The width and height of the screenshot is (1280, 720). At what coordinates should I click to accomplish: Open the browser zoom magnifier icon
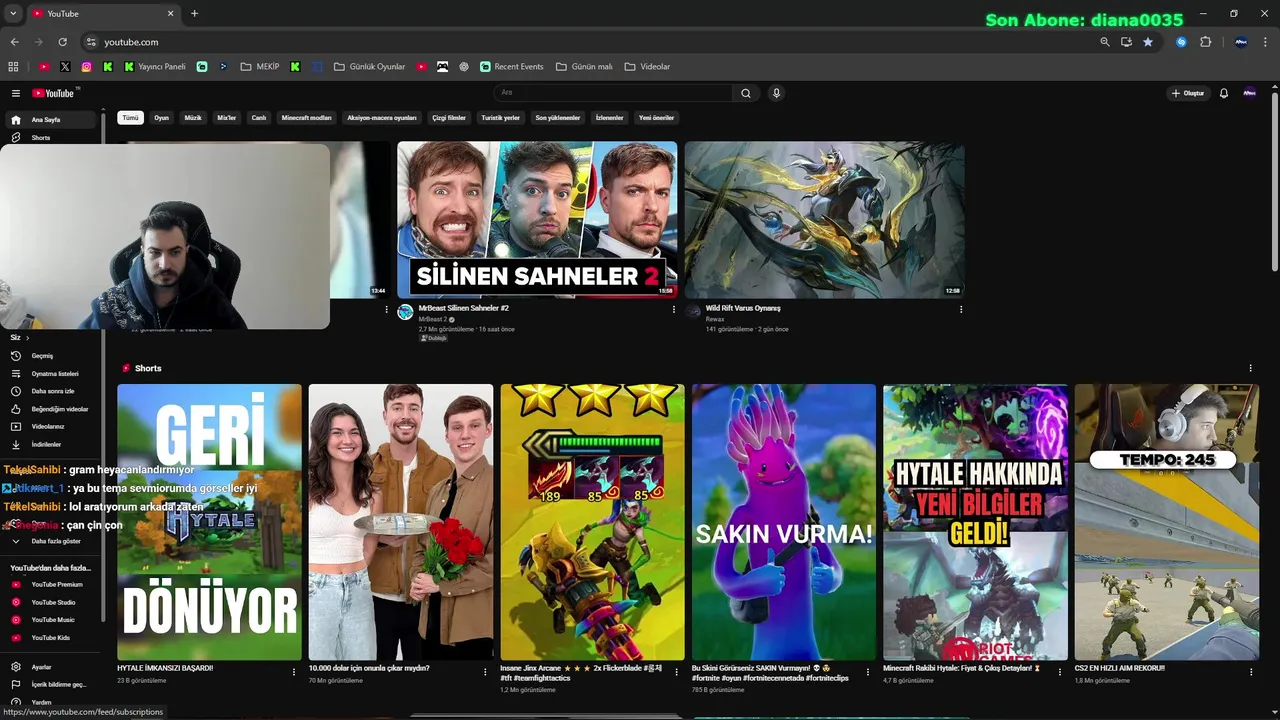(1104, 42)
